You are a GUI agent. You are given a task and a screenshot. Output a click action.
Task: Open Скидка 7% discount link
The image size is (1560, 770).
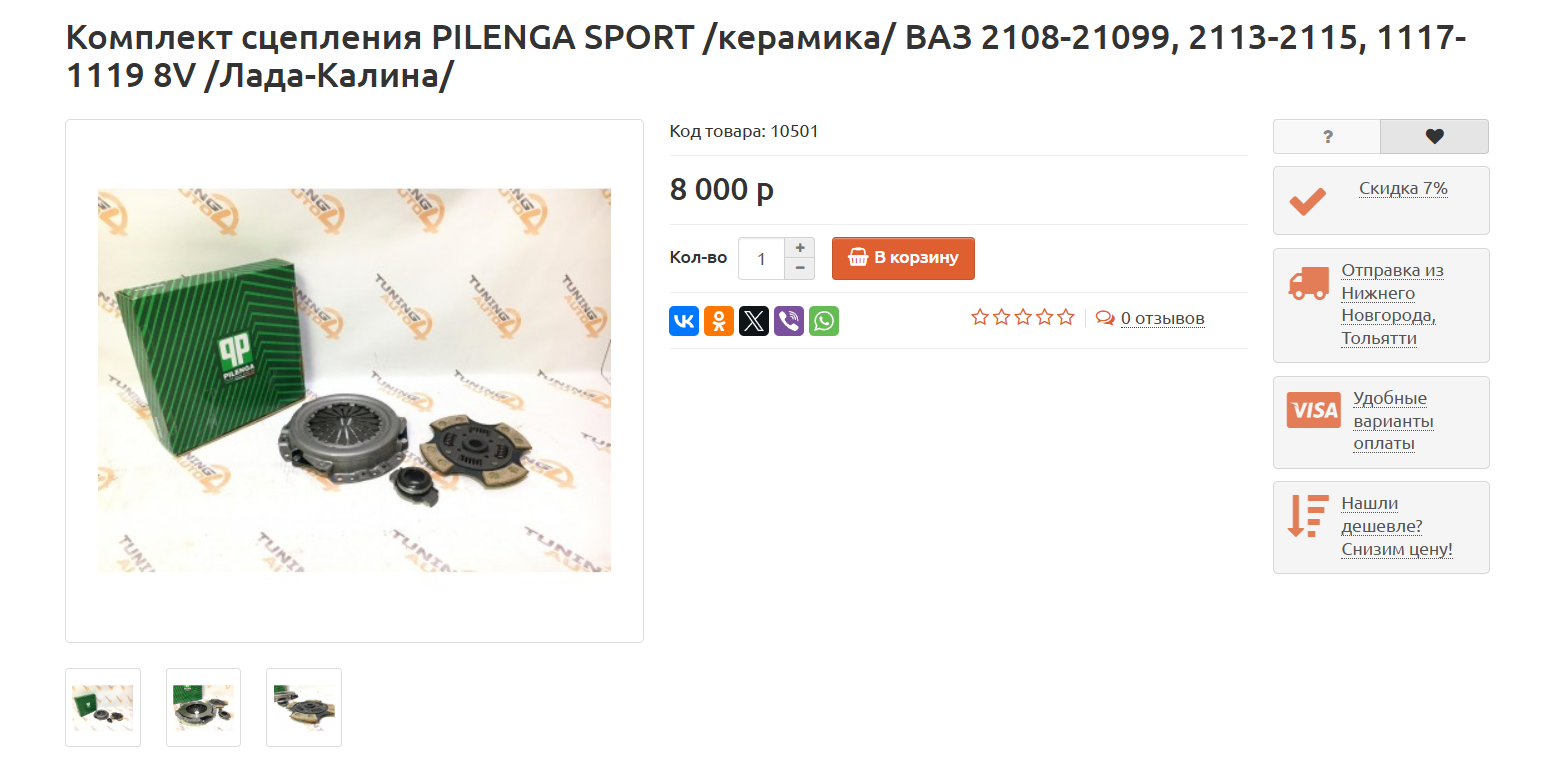pyautogui.click(x=1403, y=189)
